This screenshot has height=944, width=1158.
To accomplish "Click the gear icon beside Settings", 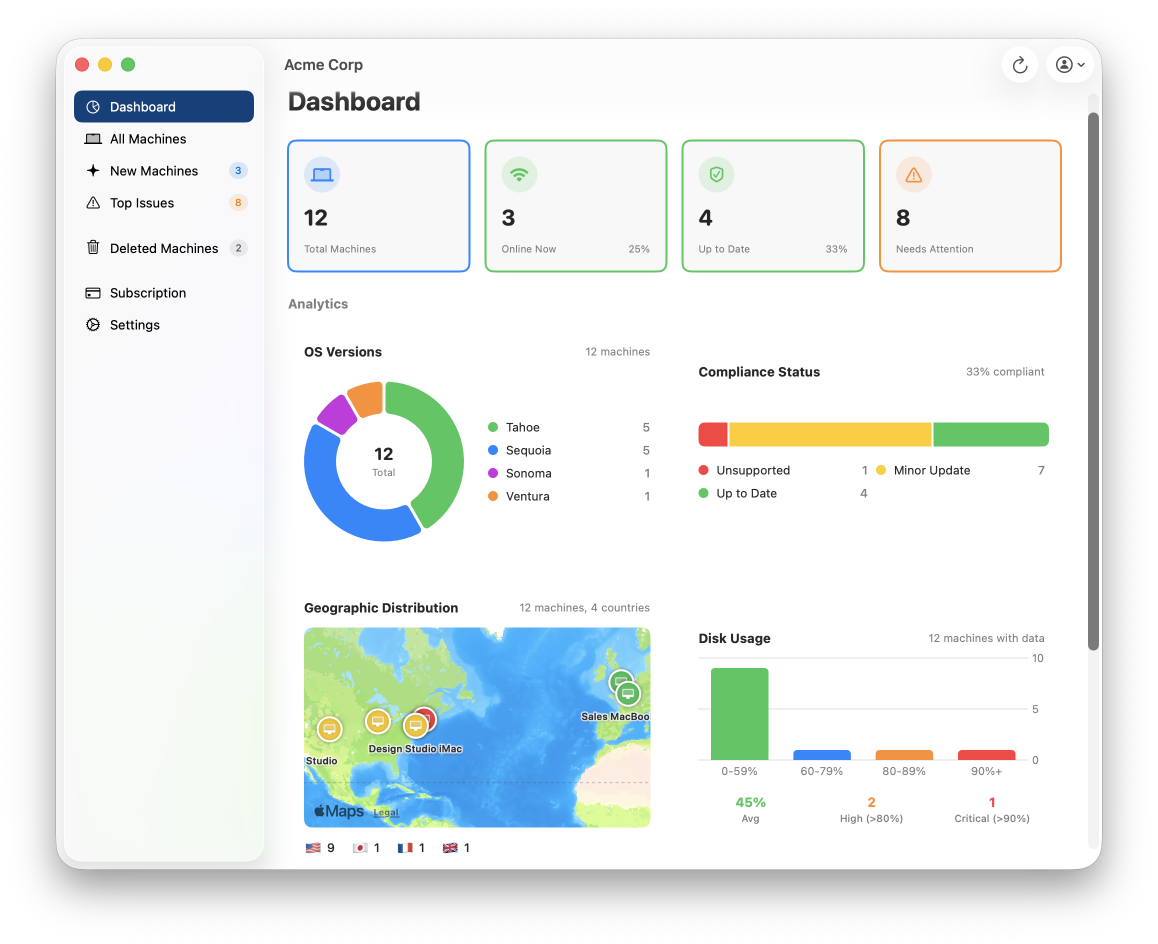I will (93, 325).
